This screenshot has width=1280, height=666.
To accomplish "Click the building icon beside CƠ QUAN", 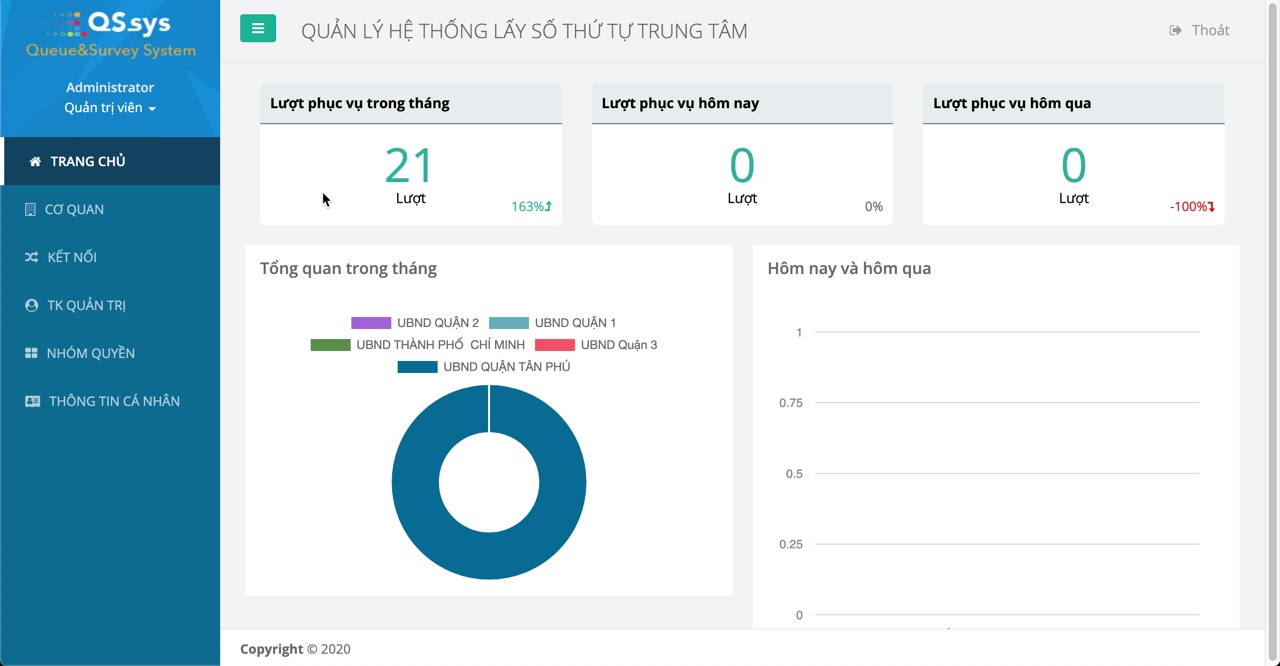I will click(31, 210).
